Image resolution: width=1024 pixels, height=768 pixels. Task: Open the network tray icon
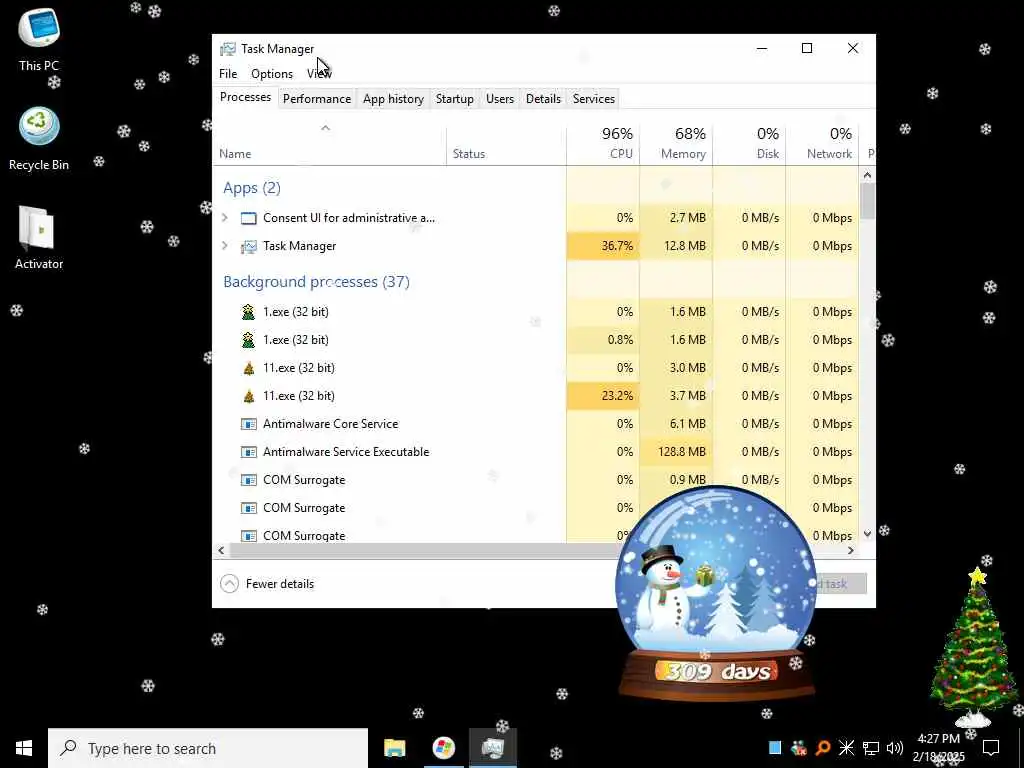(x=871, y=748)
